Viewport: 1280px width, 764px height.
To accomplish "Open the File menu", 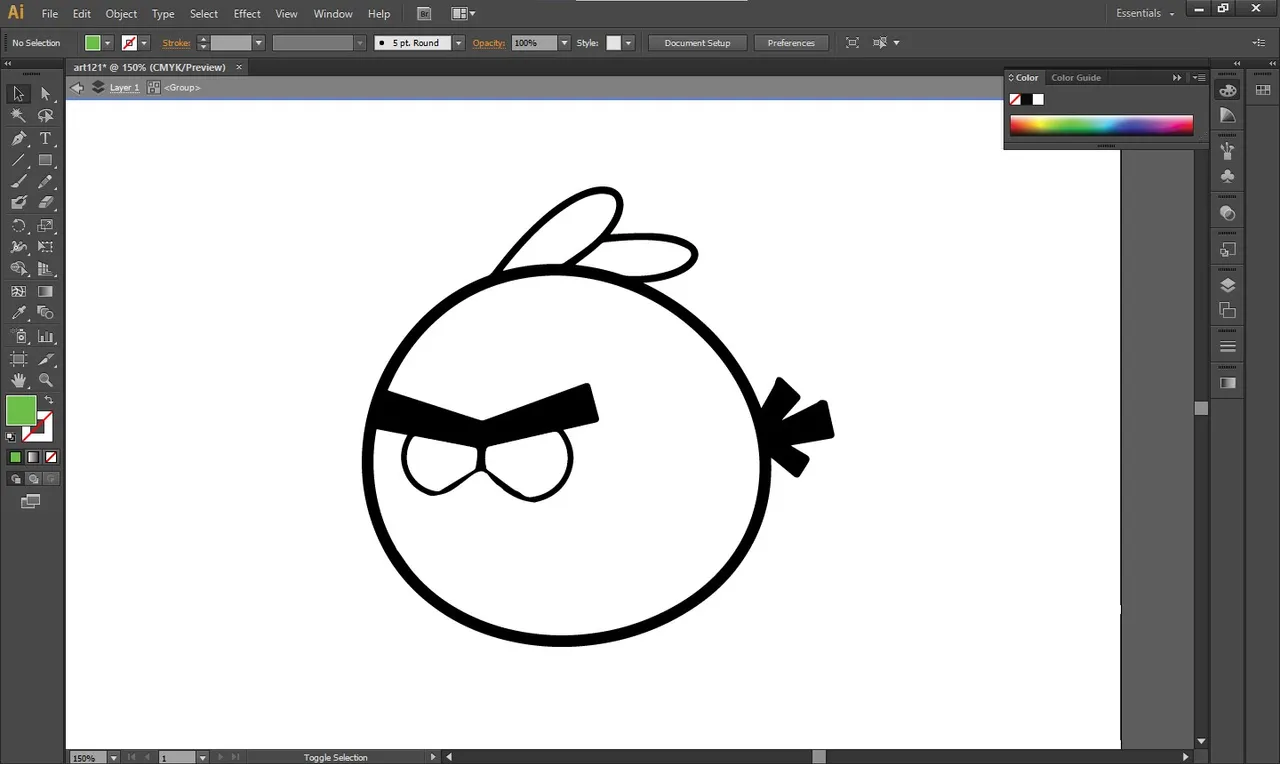I will (50, 14).
